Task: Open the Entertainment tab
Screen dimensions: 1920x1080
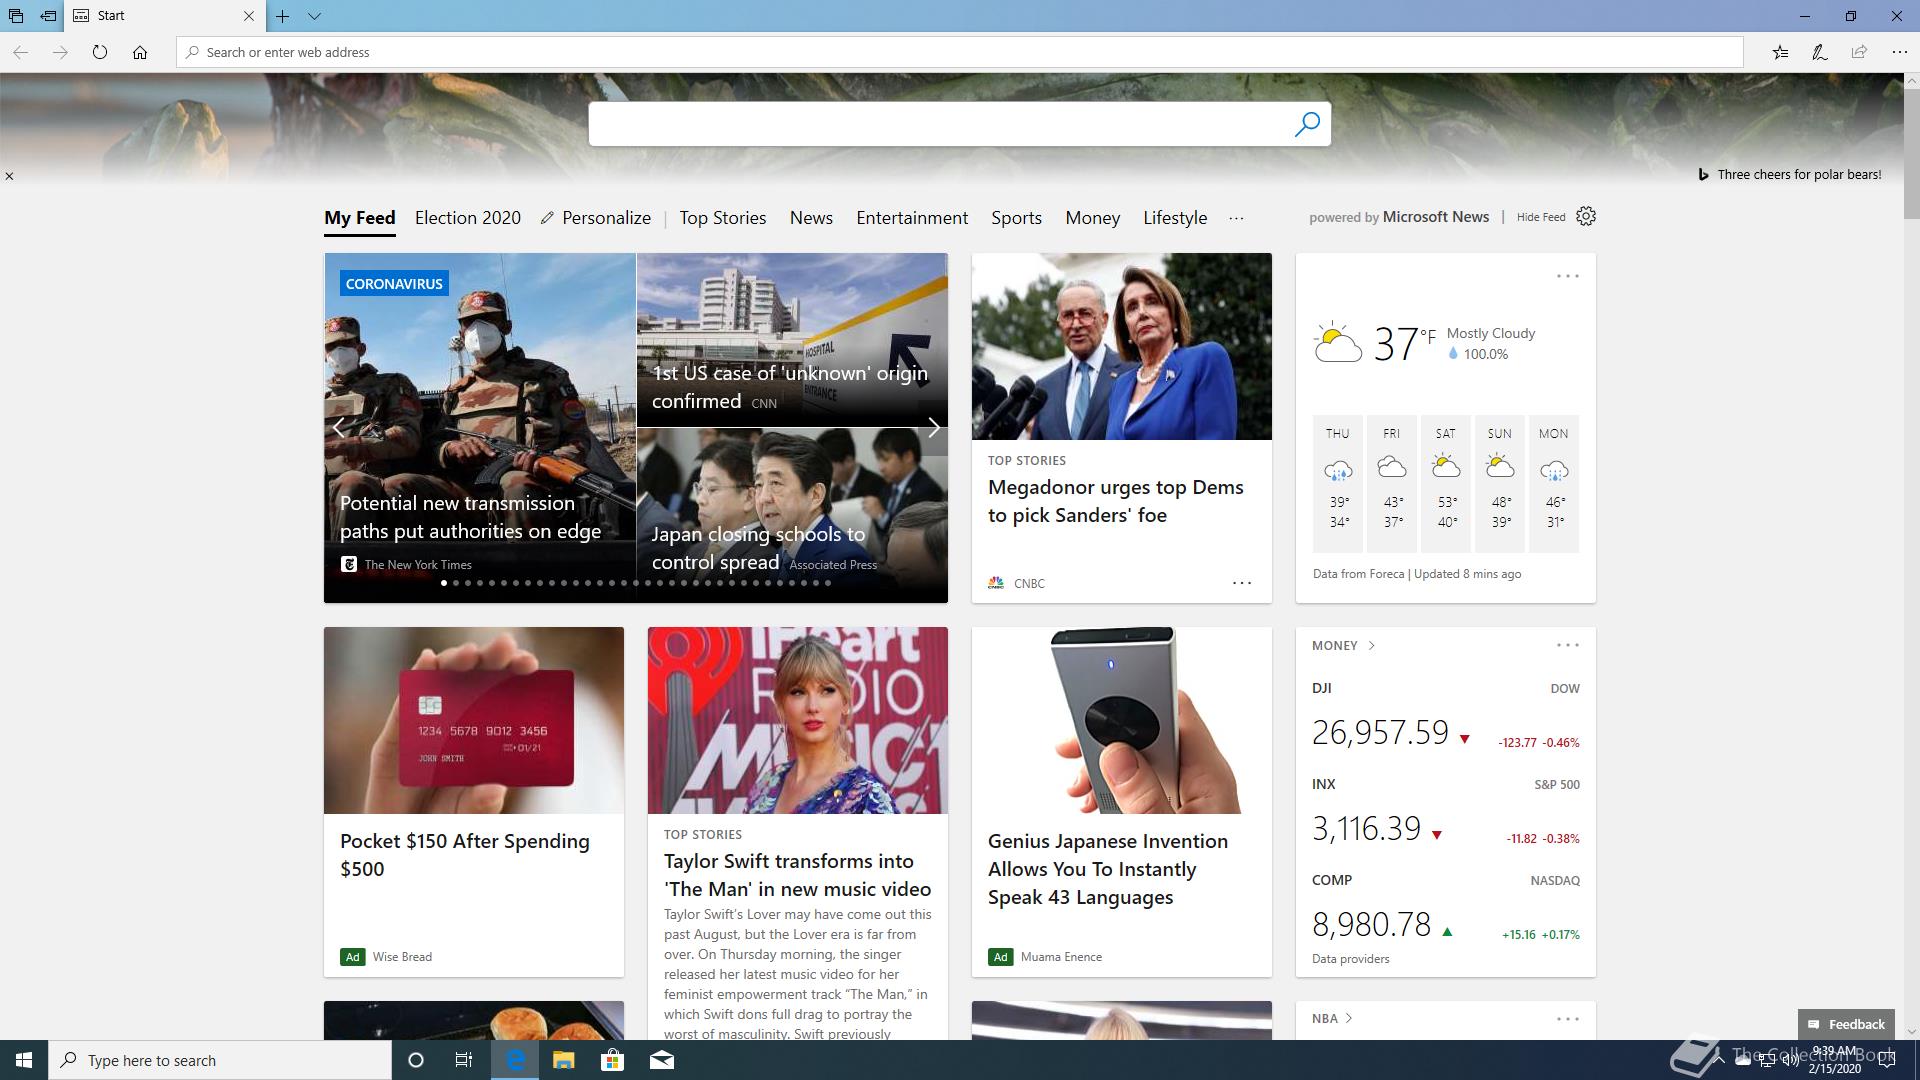Action: coord(912,218)
